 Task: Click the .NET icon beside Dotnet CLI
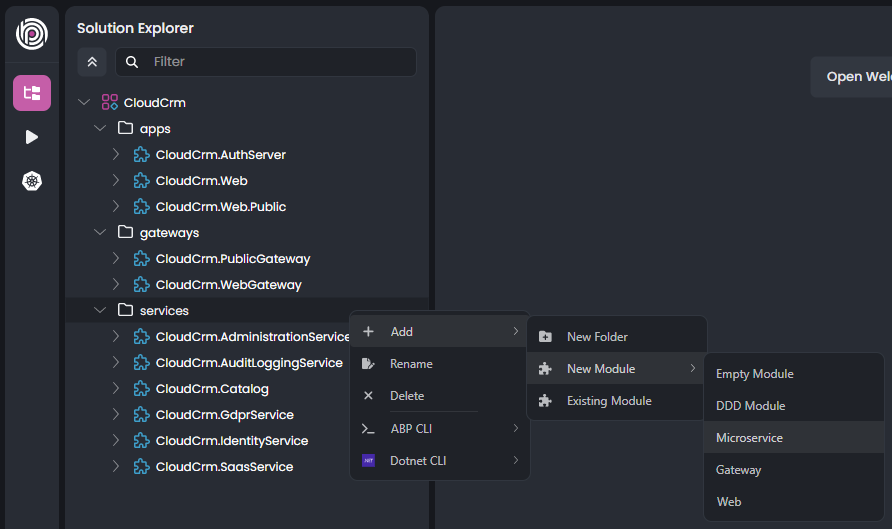coord(368,461)
